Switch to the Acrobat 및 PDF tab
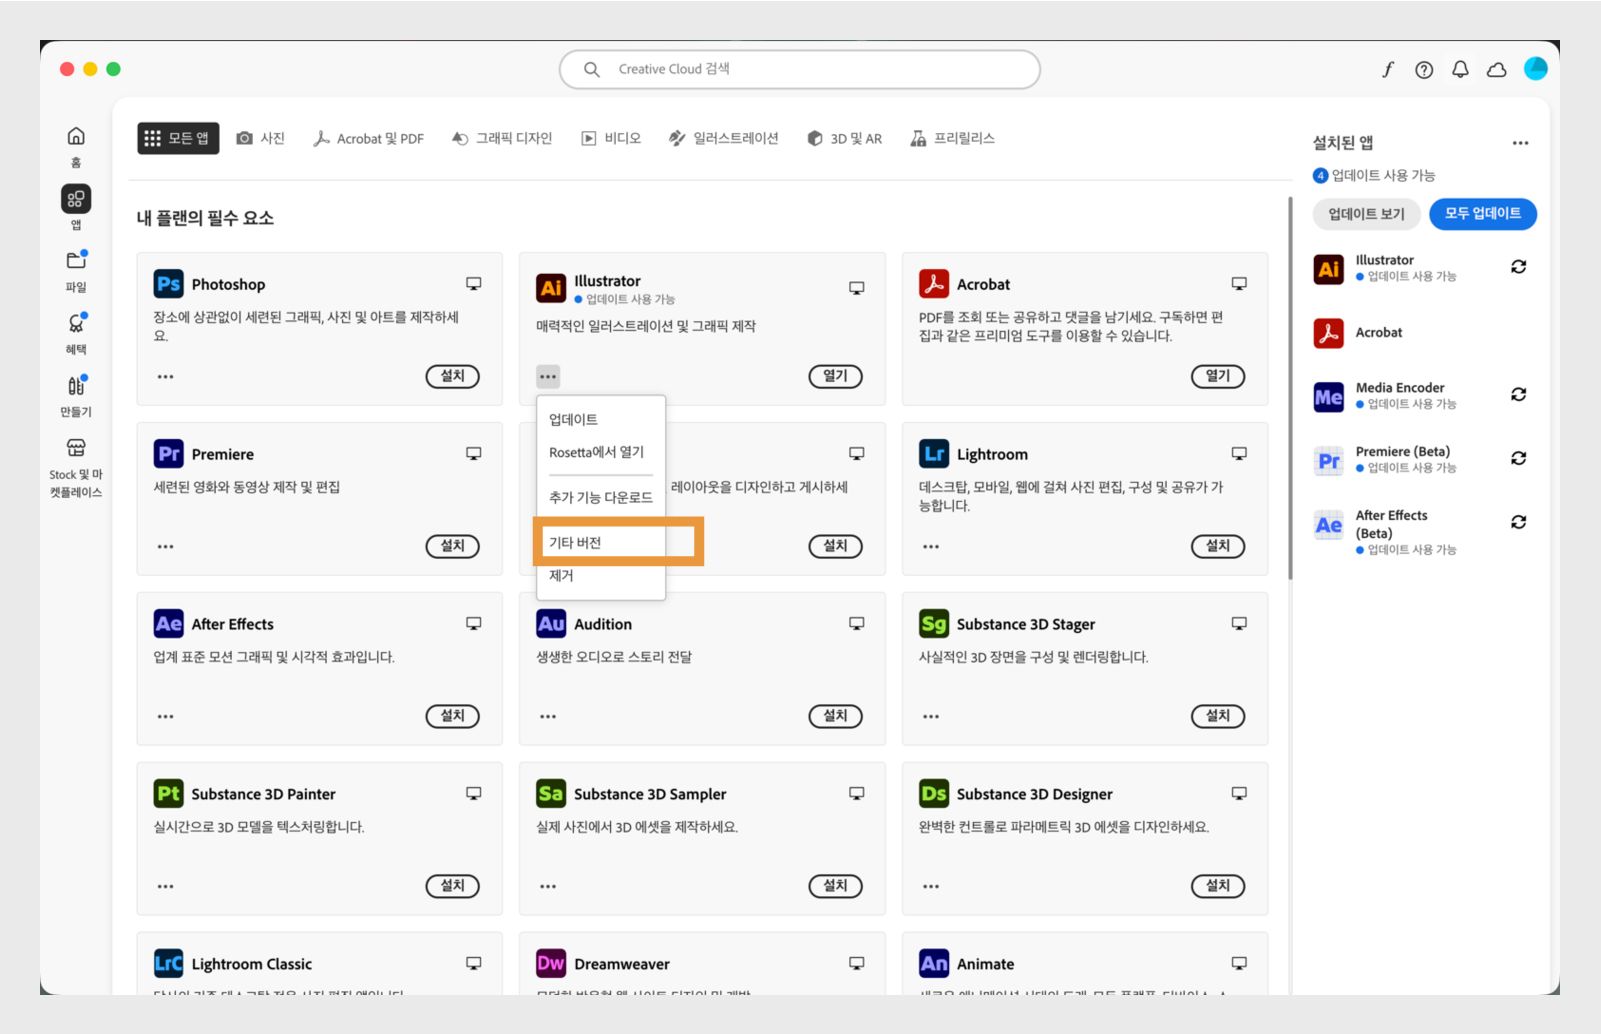 tap(368, 138)
